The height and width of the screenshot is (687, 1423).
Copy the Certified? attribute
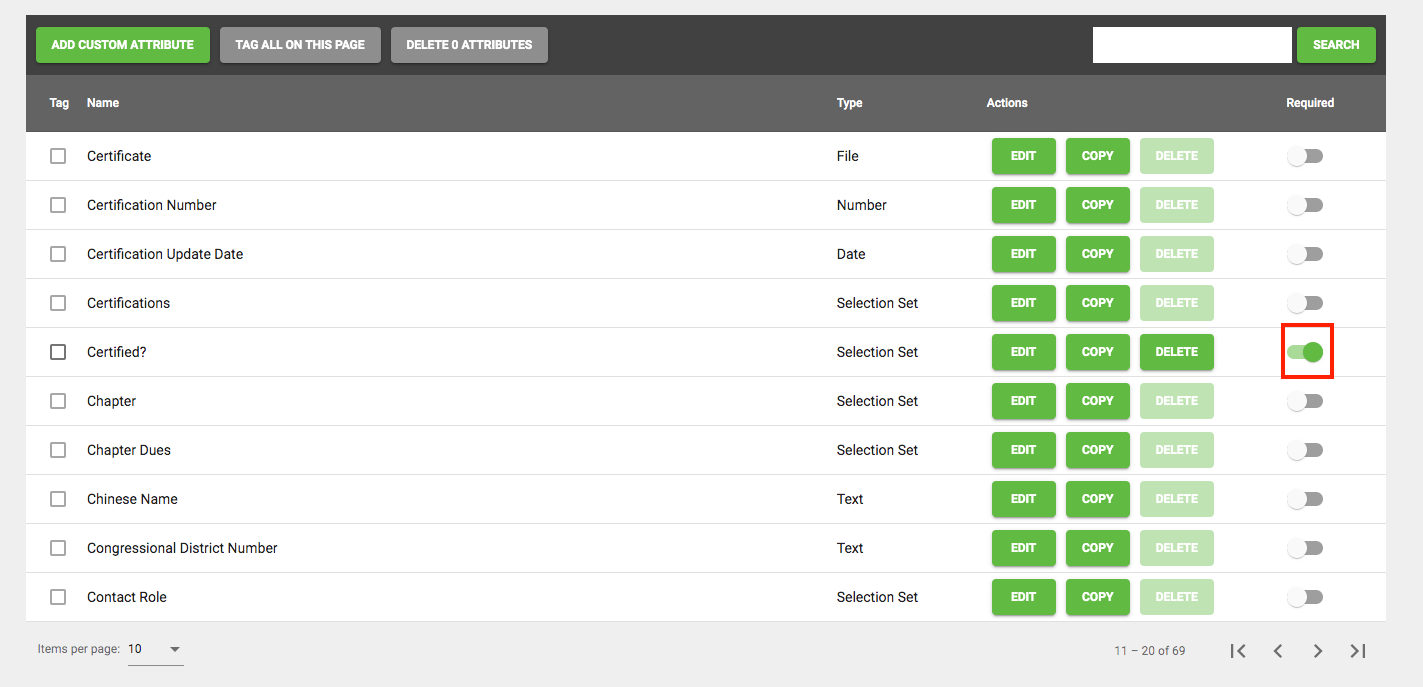(x=1098, y=352)
